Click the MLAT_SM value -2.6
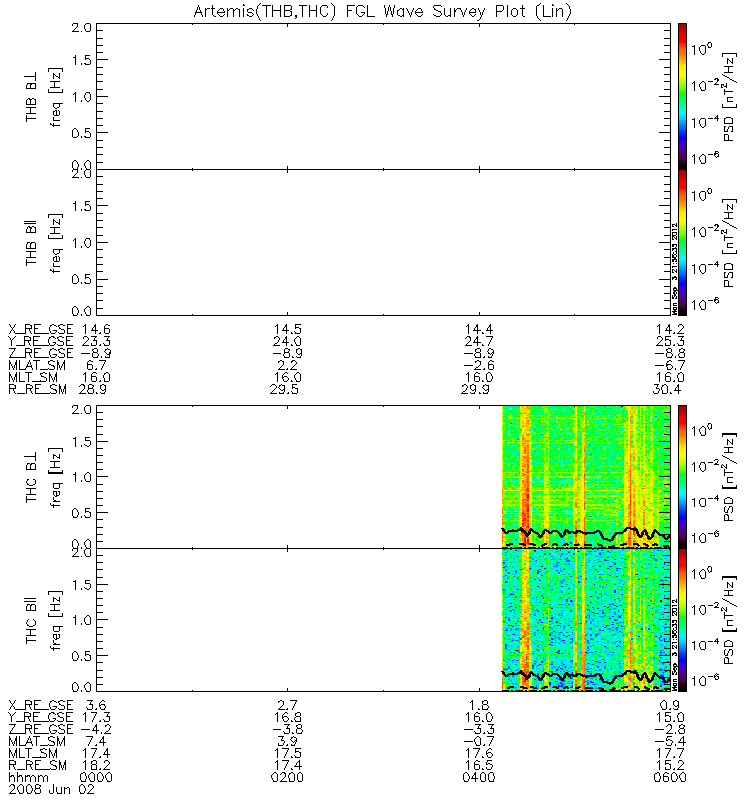750x800 pixels. tap(479, 365)
